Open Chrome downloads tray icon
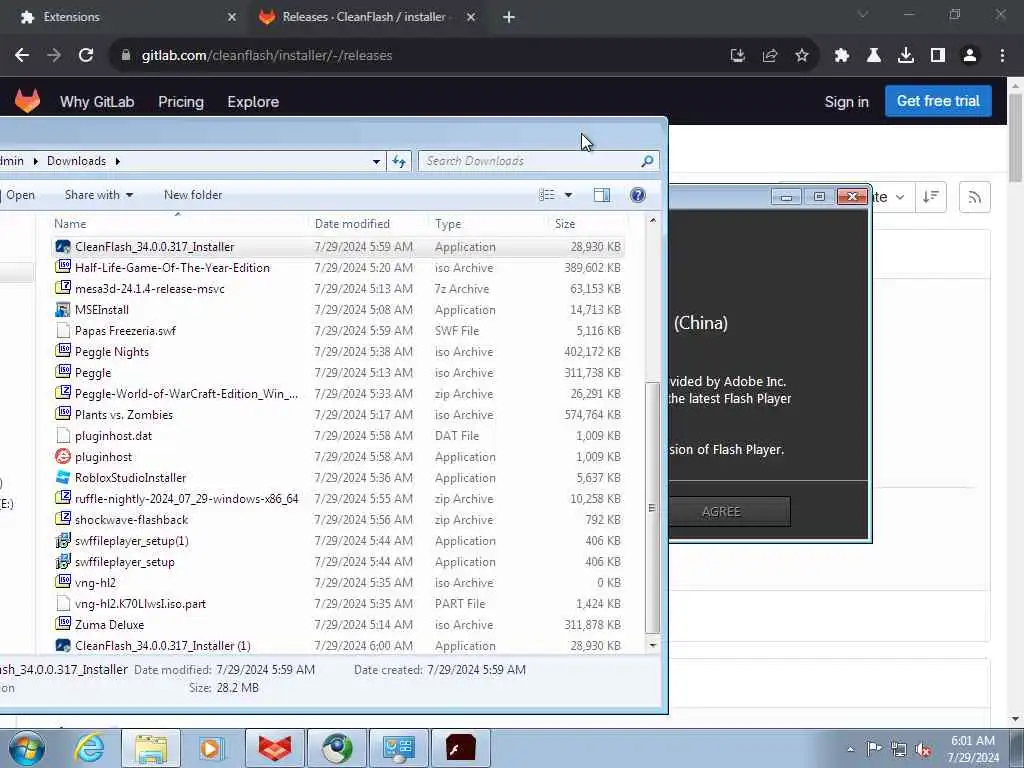1024x768 pixels. 906,56
